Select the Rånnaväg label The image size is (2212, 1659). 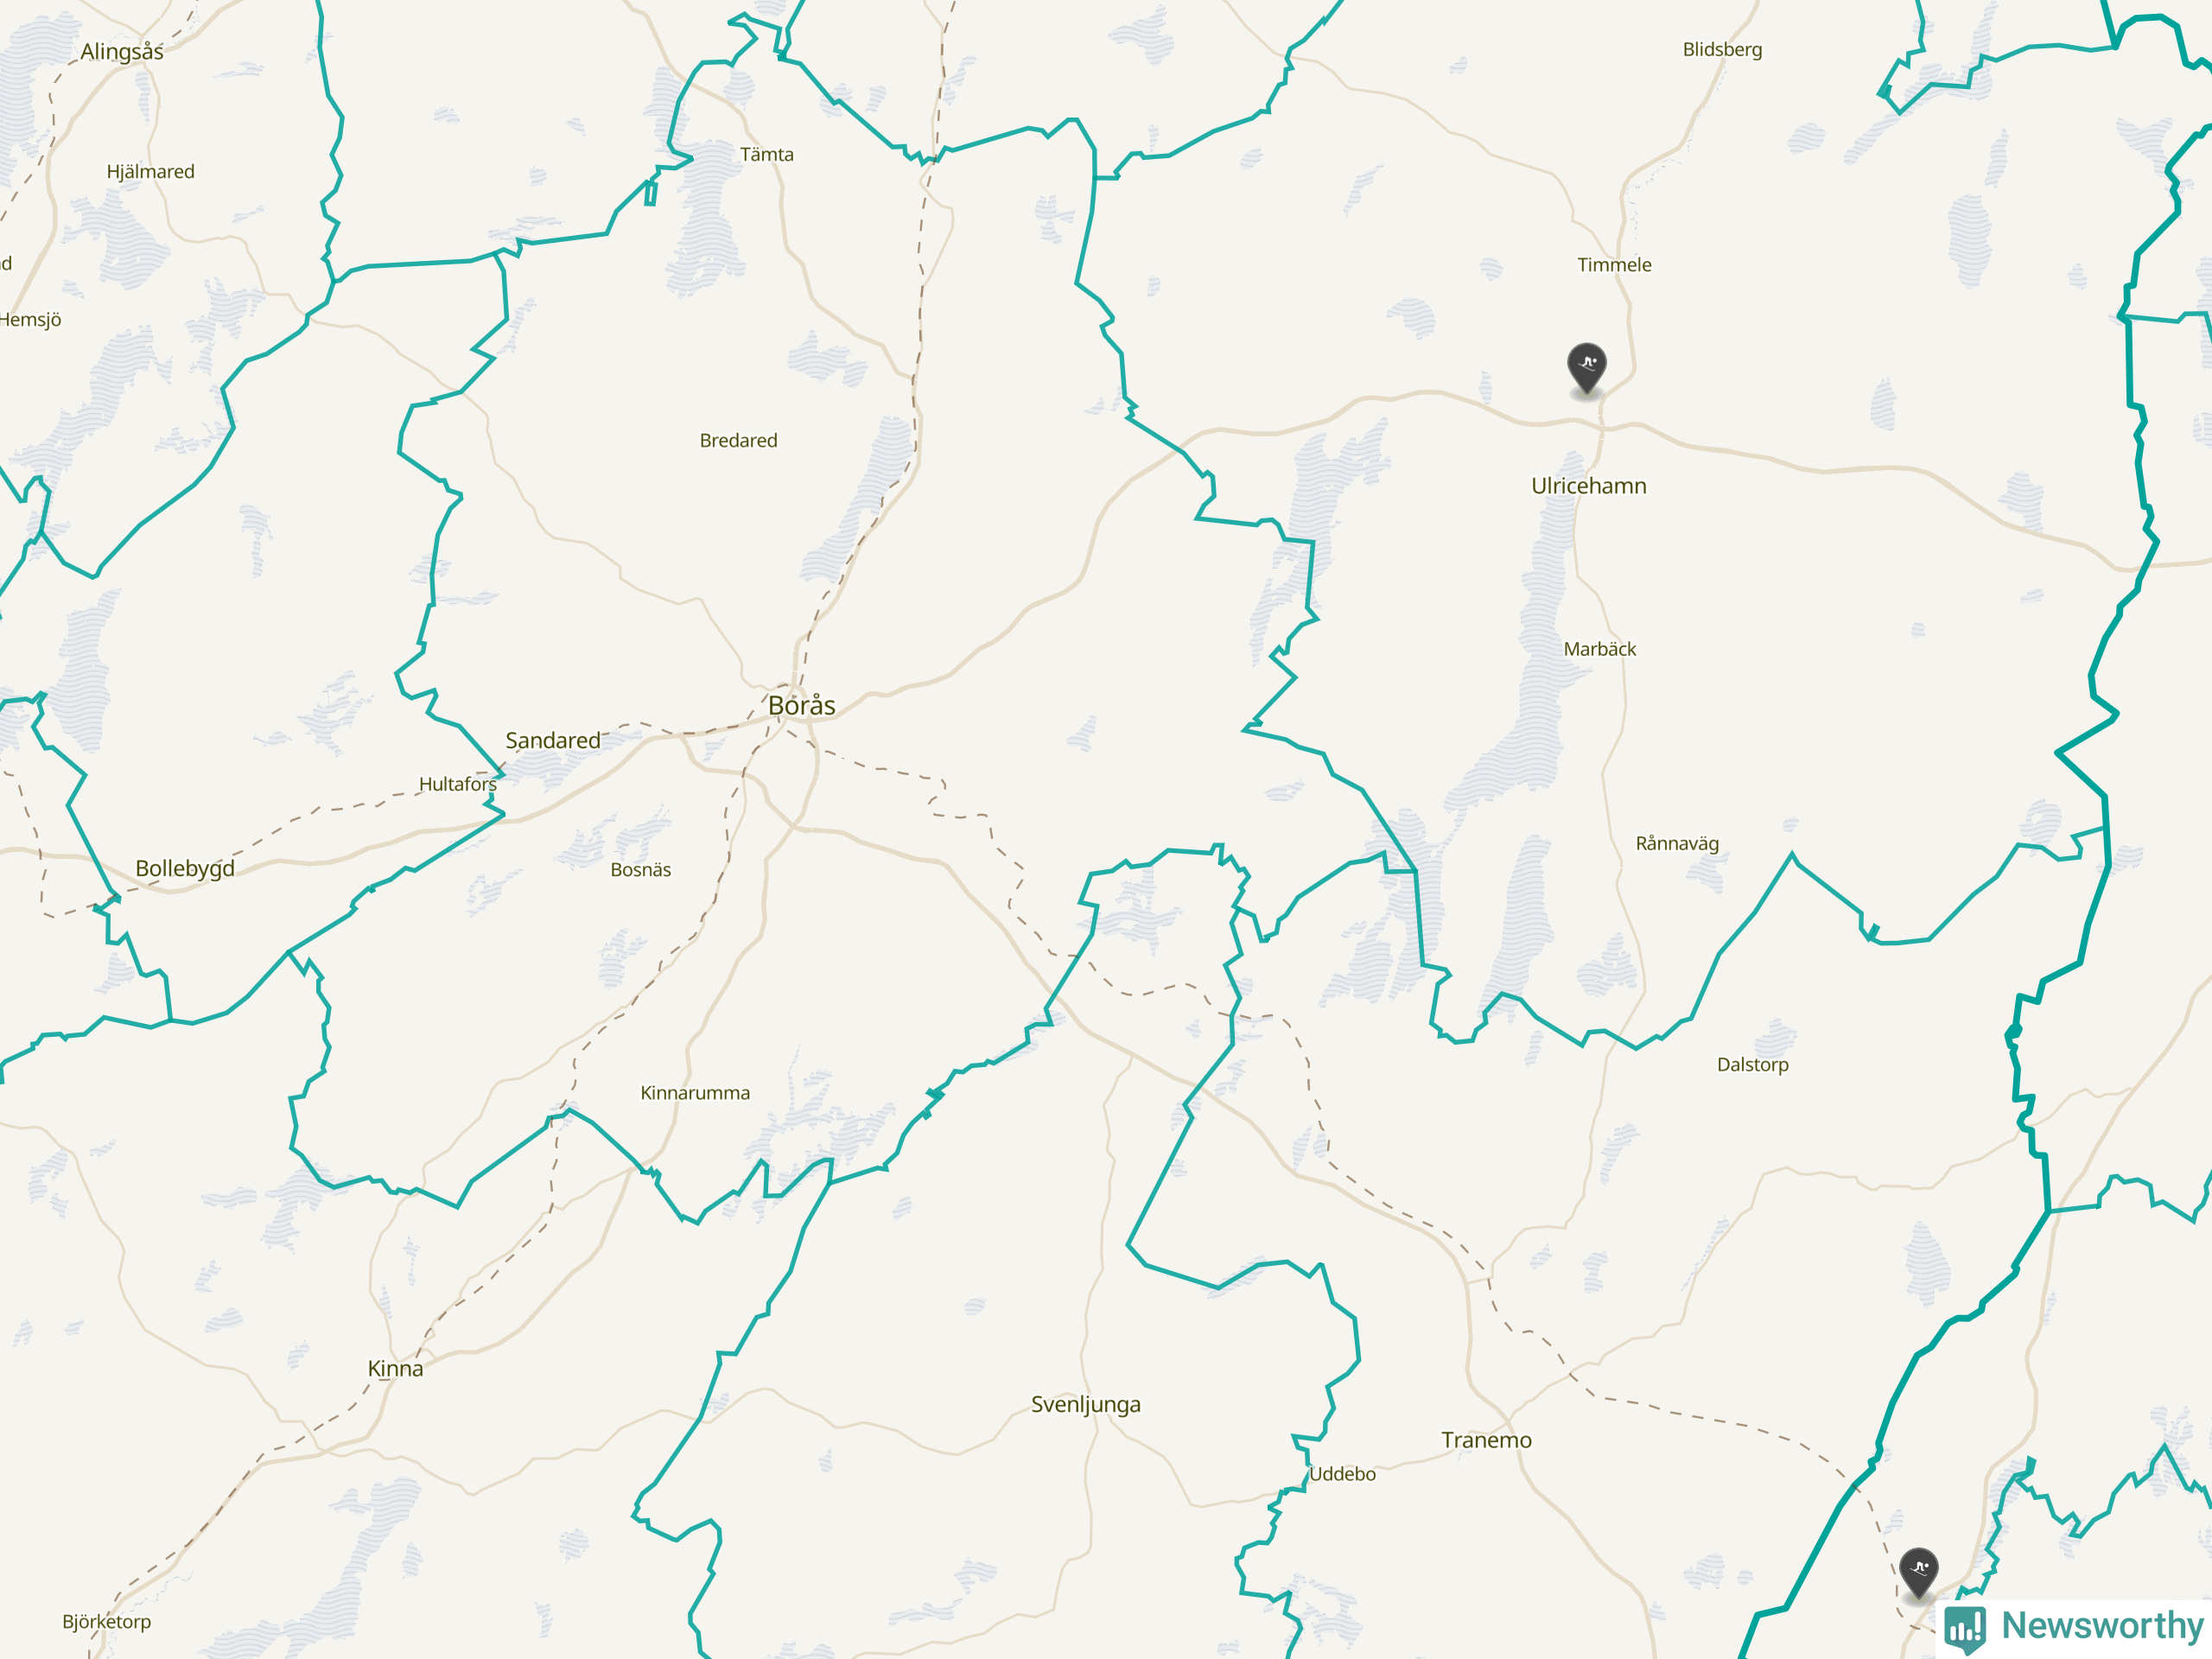[1677, 844]
